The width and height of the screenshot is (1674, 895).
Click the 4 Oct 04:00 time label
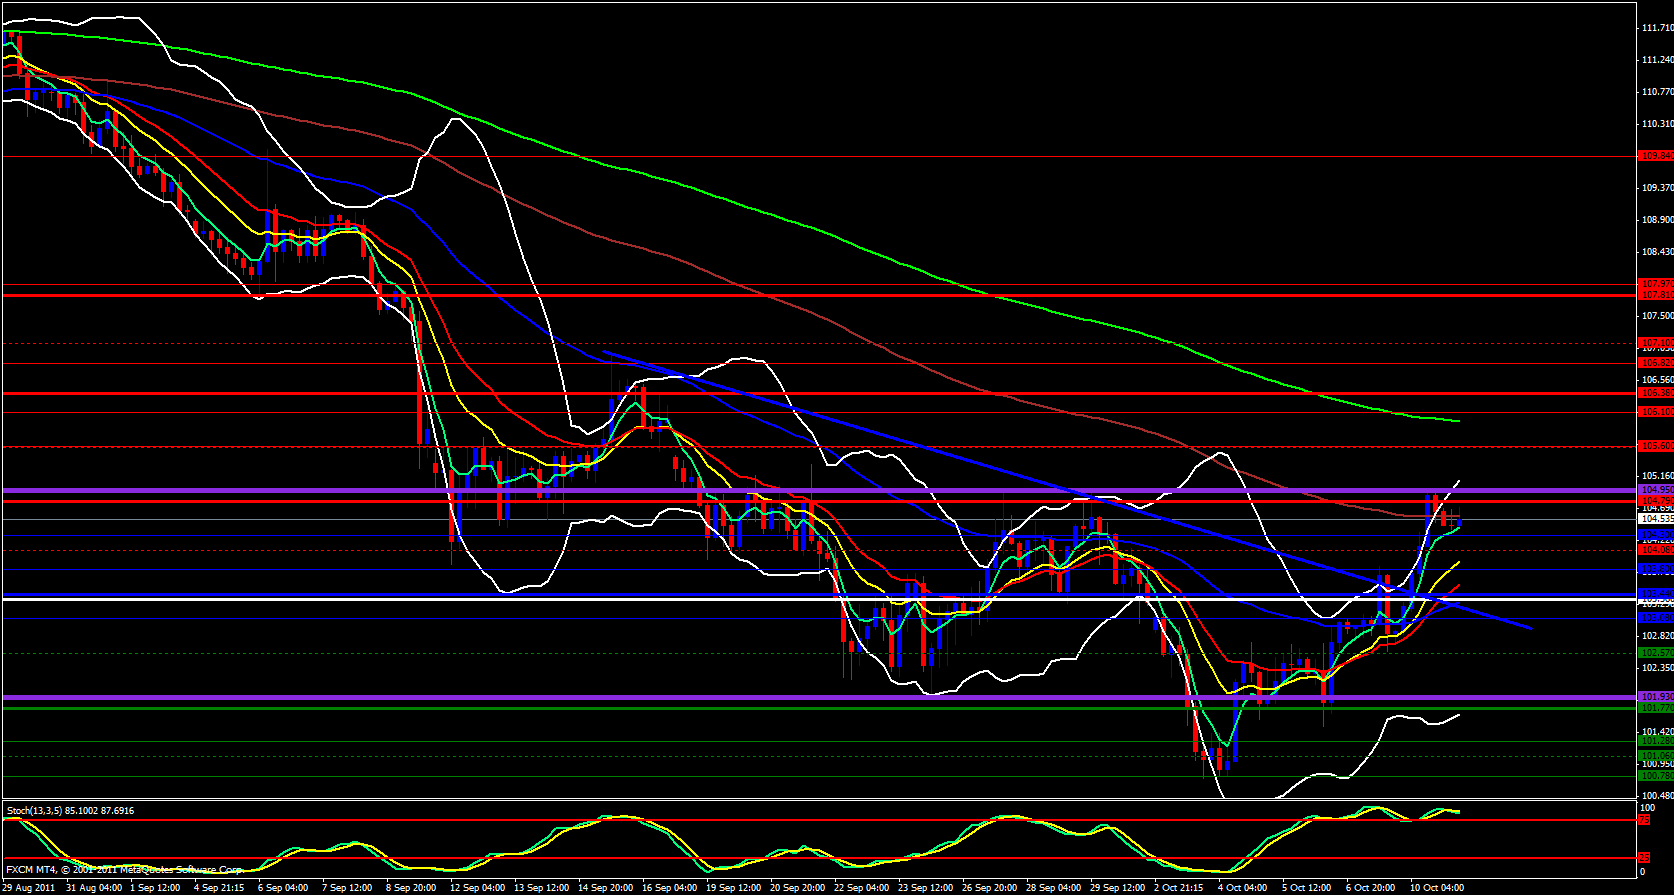tap(1242, 887)
